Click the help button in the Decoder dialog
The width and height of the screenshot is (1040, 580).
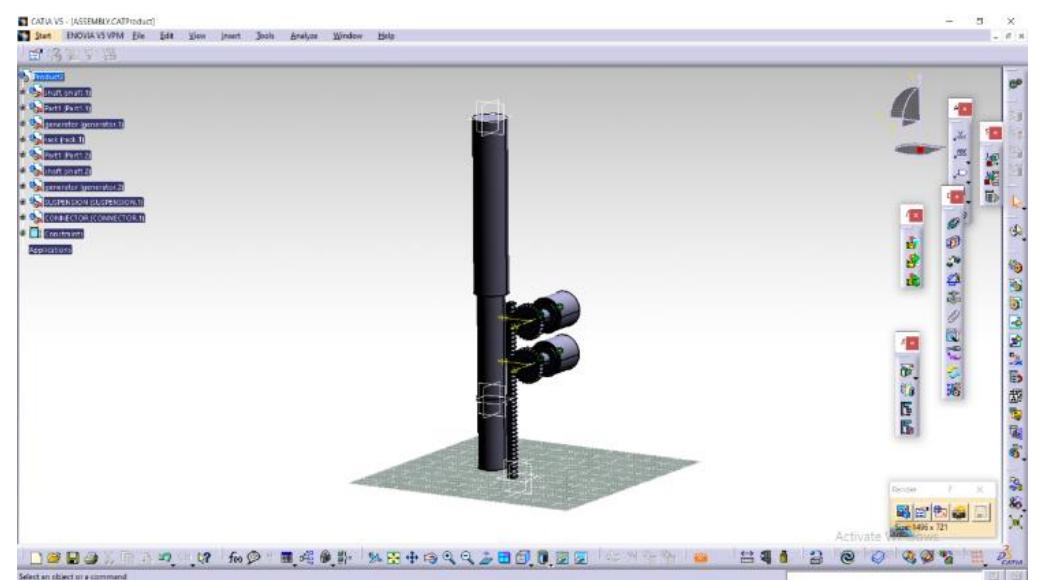point(950,488)
